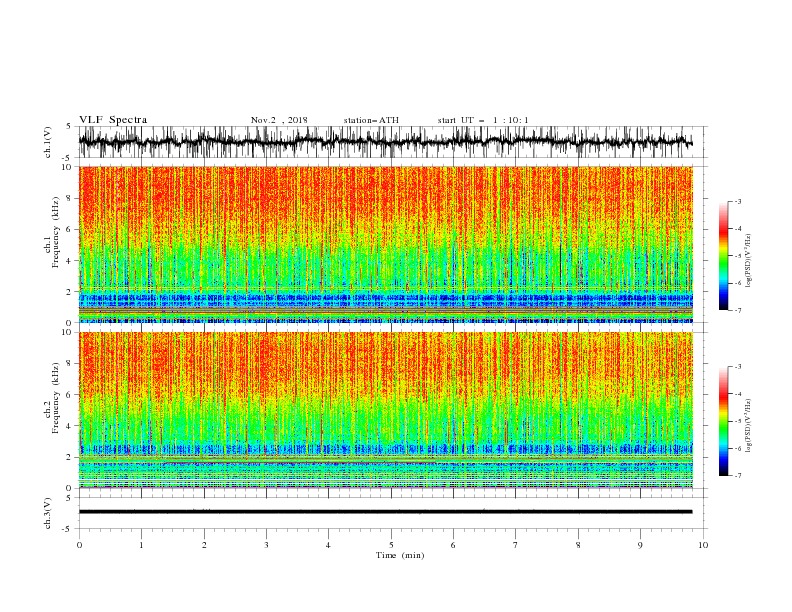This screenshot has height=612, width=792.
Task: Click the "station=ATH" label
Action: tap(371, 120)
